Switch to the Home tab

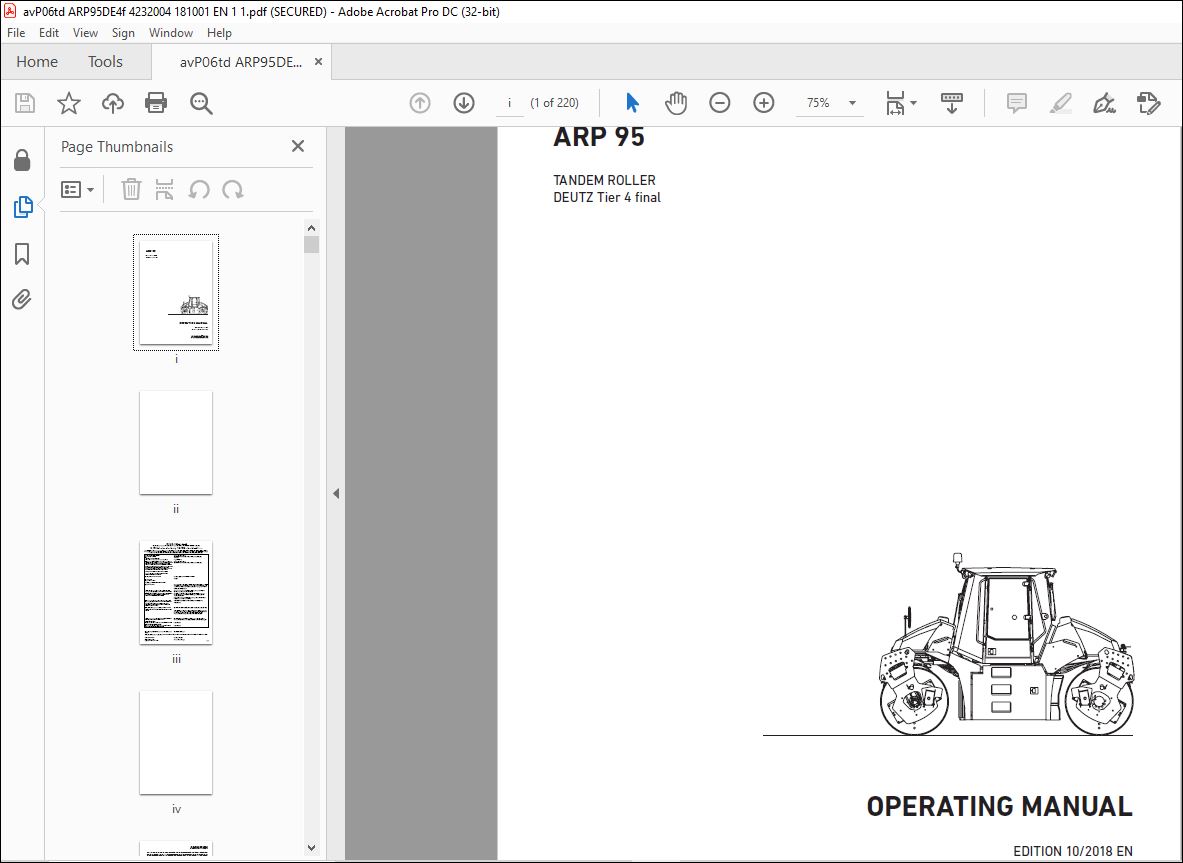tap(37, 62)
